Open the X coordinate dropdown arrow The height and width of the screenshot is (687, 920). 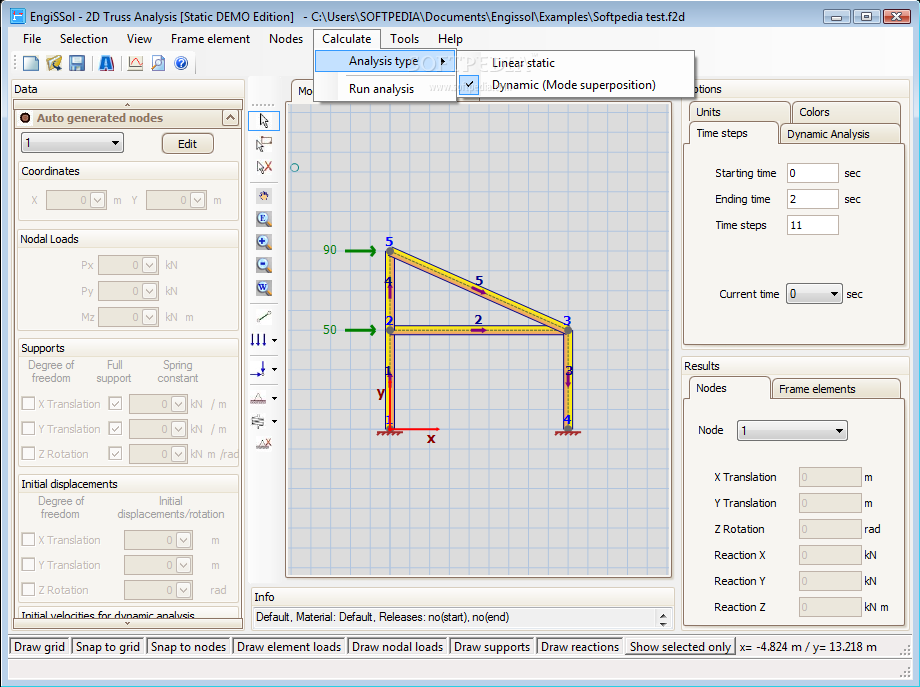click(97, 200)
